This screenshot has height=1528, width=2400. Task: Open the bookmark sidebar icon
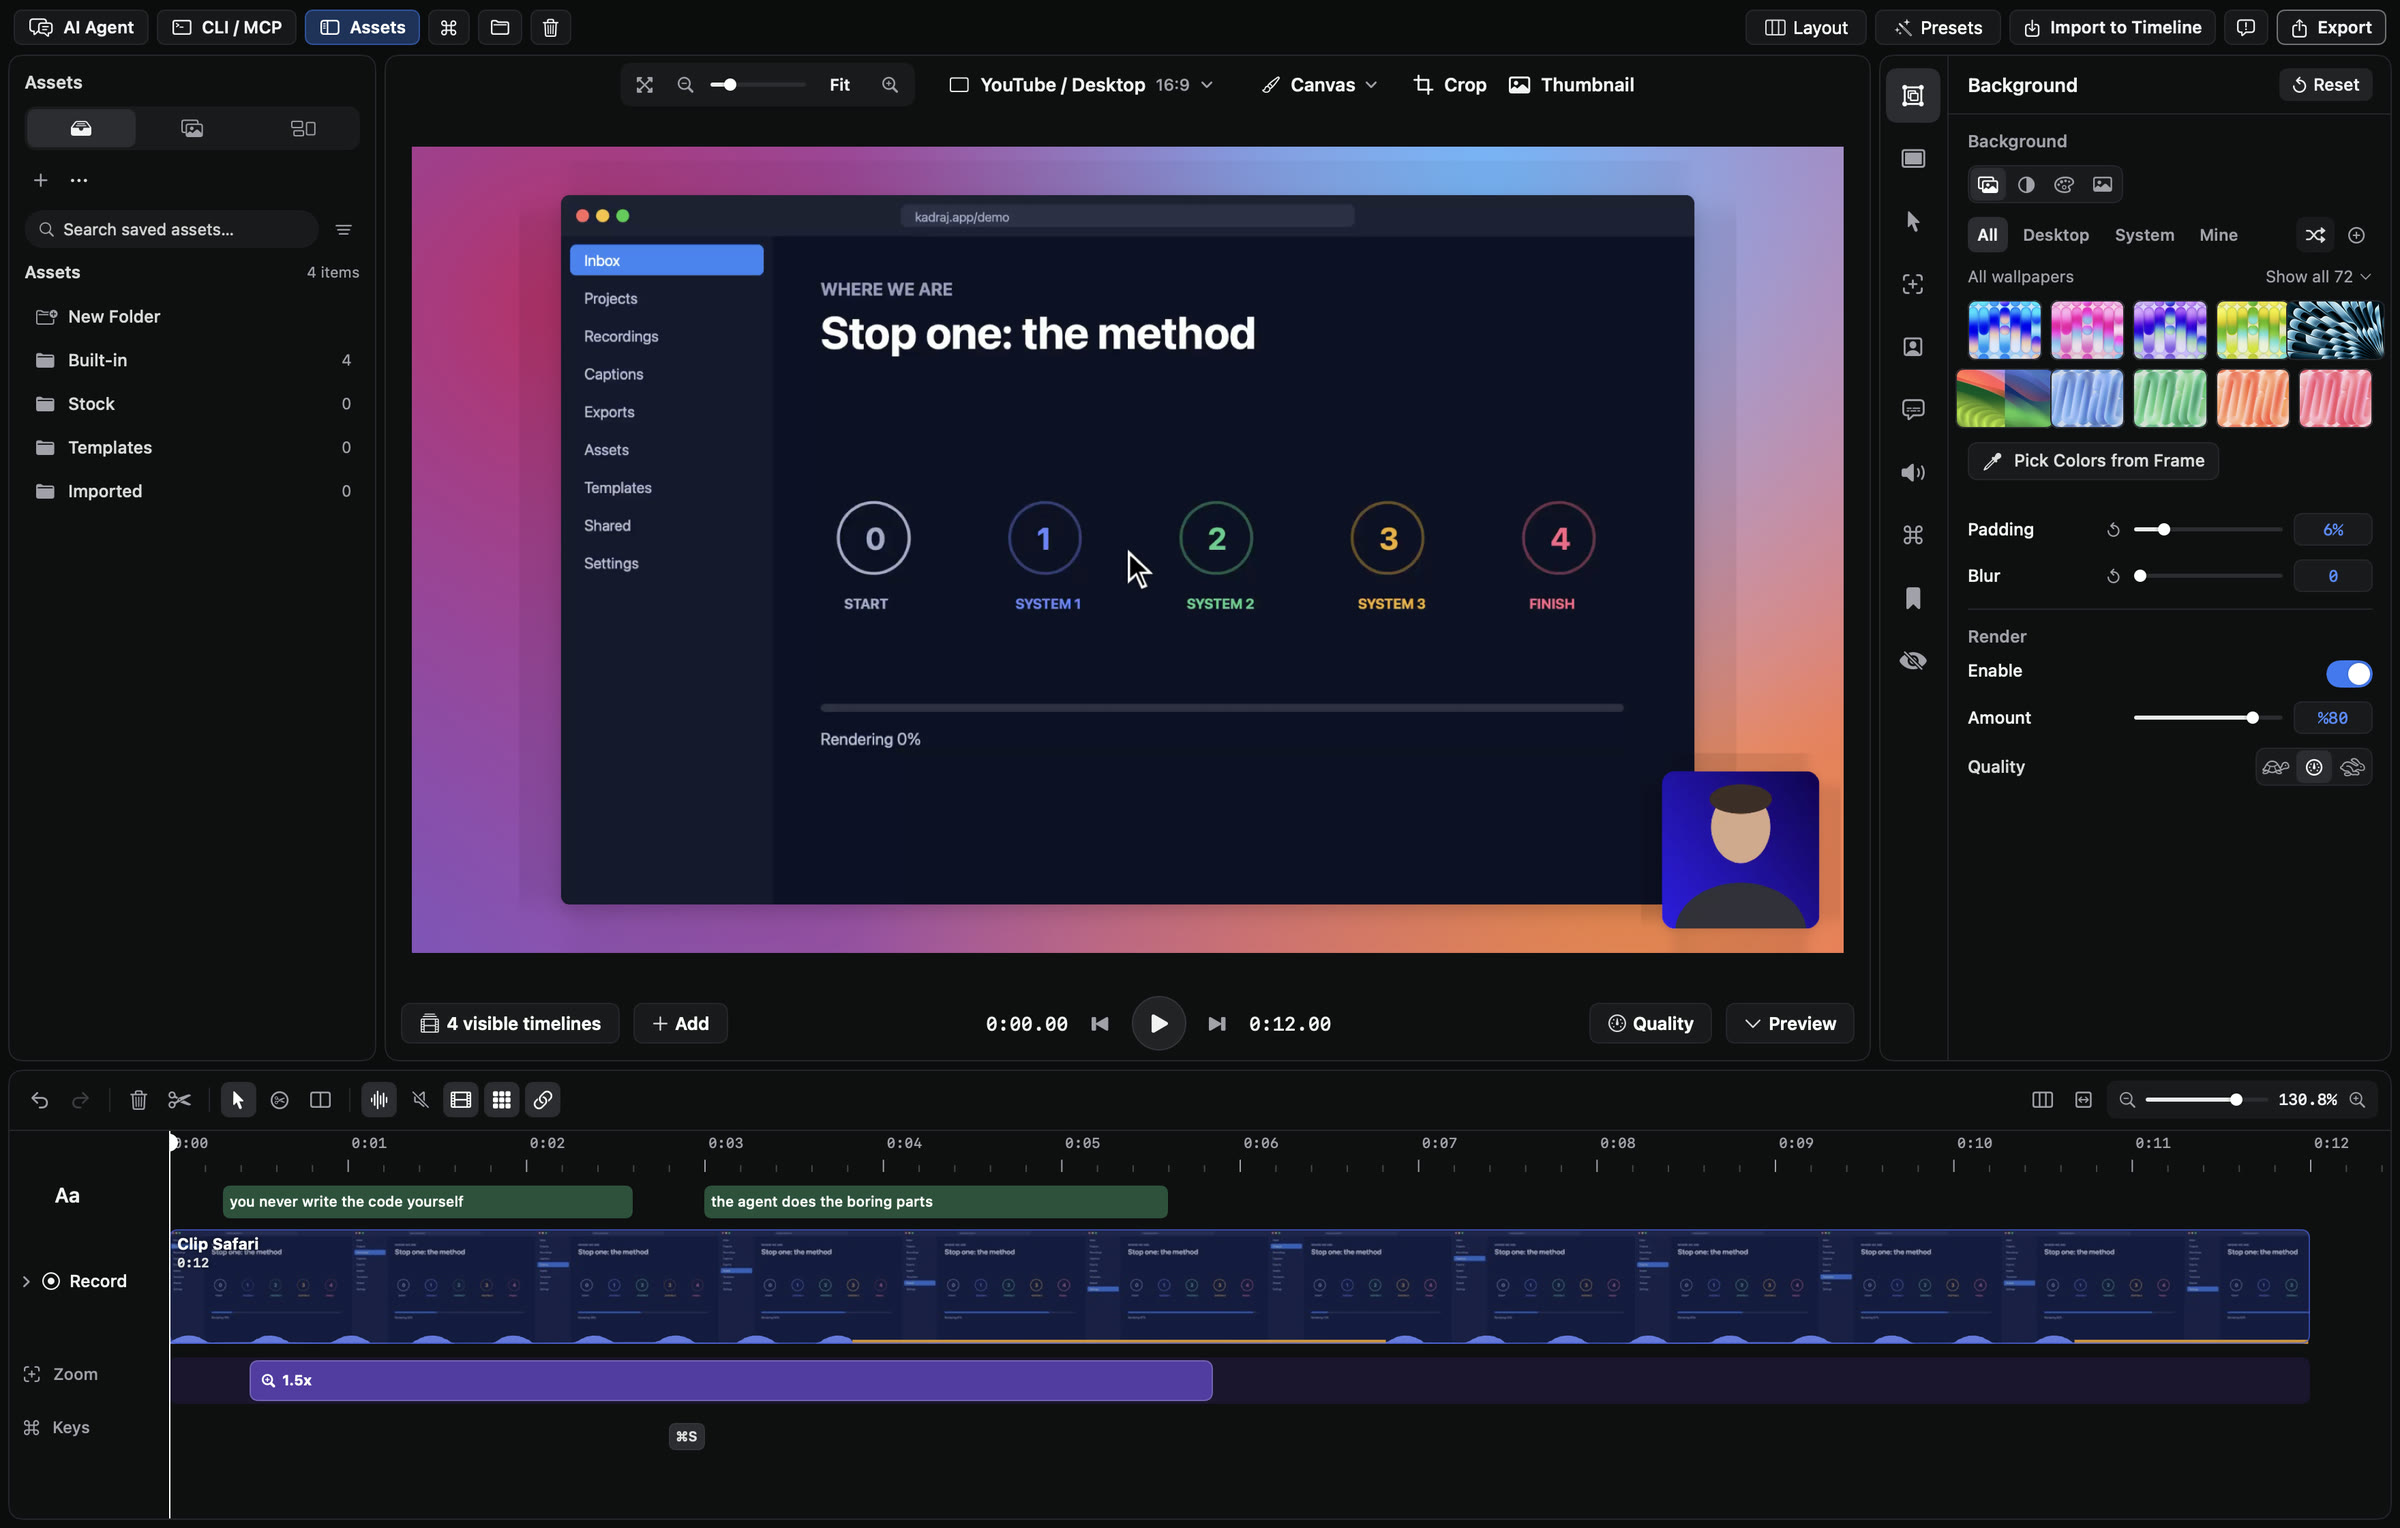tap(1913, 598)
